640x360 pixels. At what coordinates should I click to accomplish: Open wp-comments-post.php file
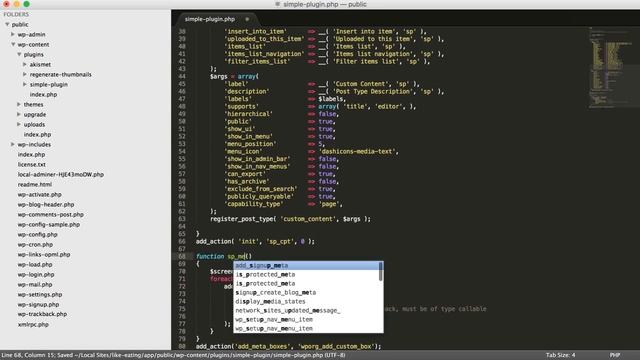pos(51,214)
